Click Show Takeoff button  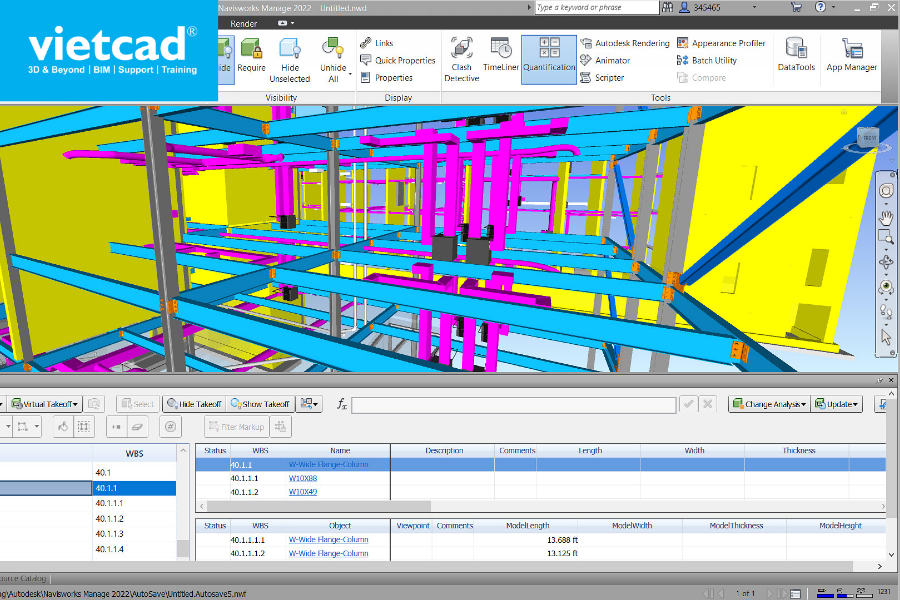click(260, 404)
